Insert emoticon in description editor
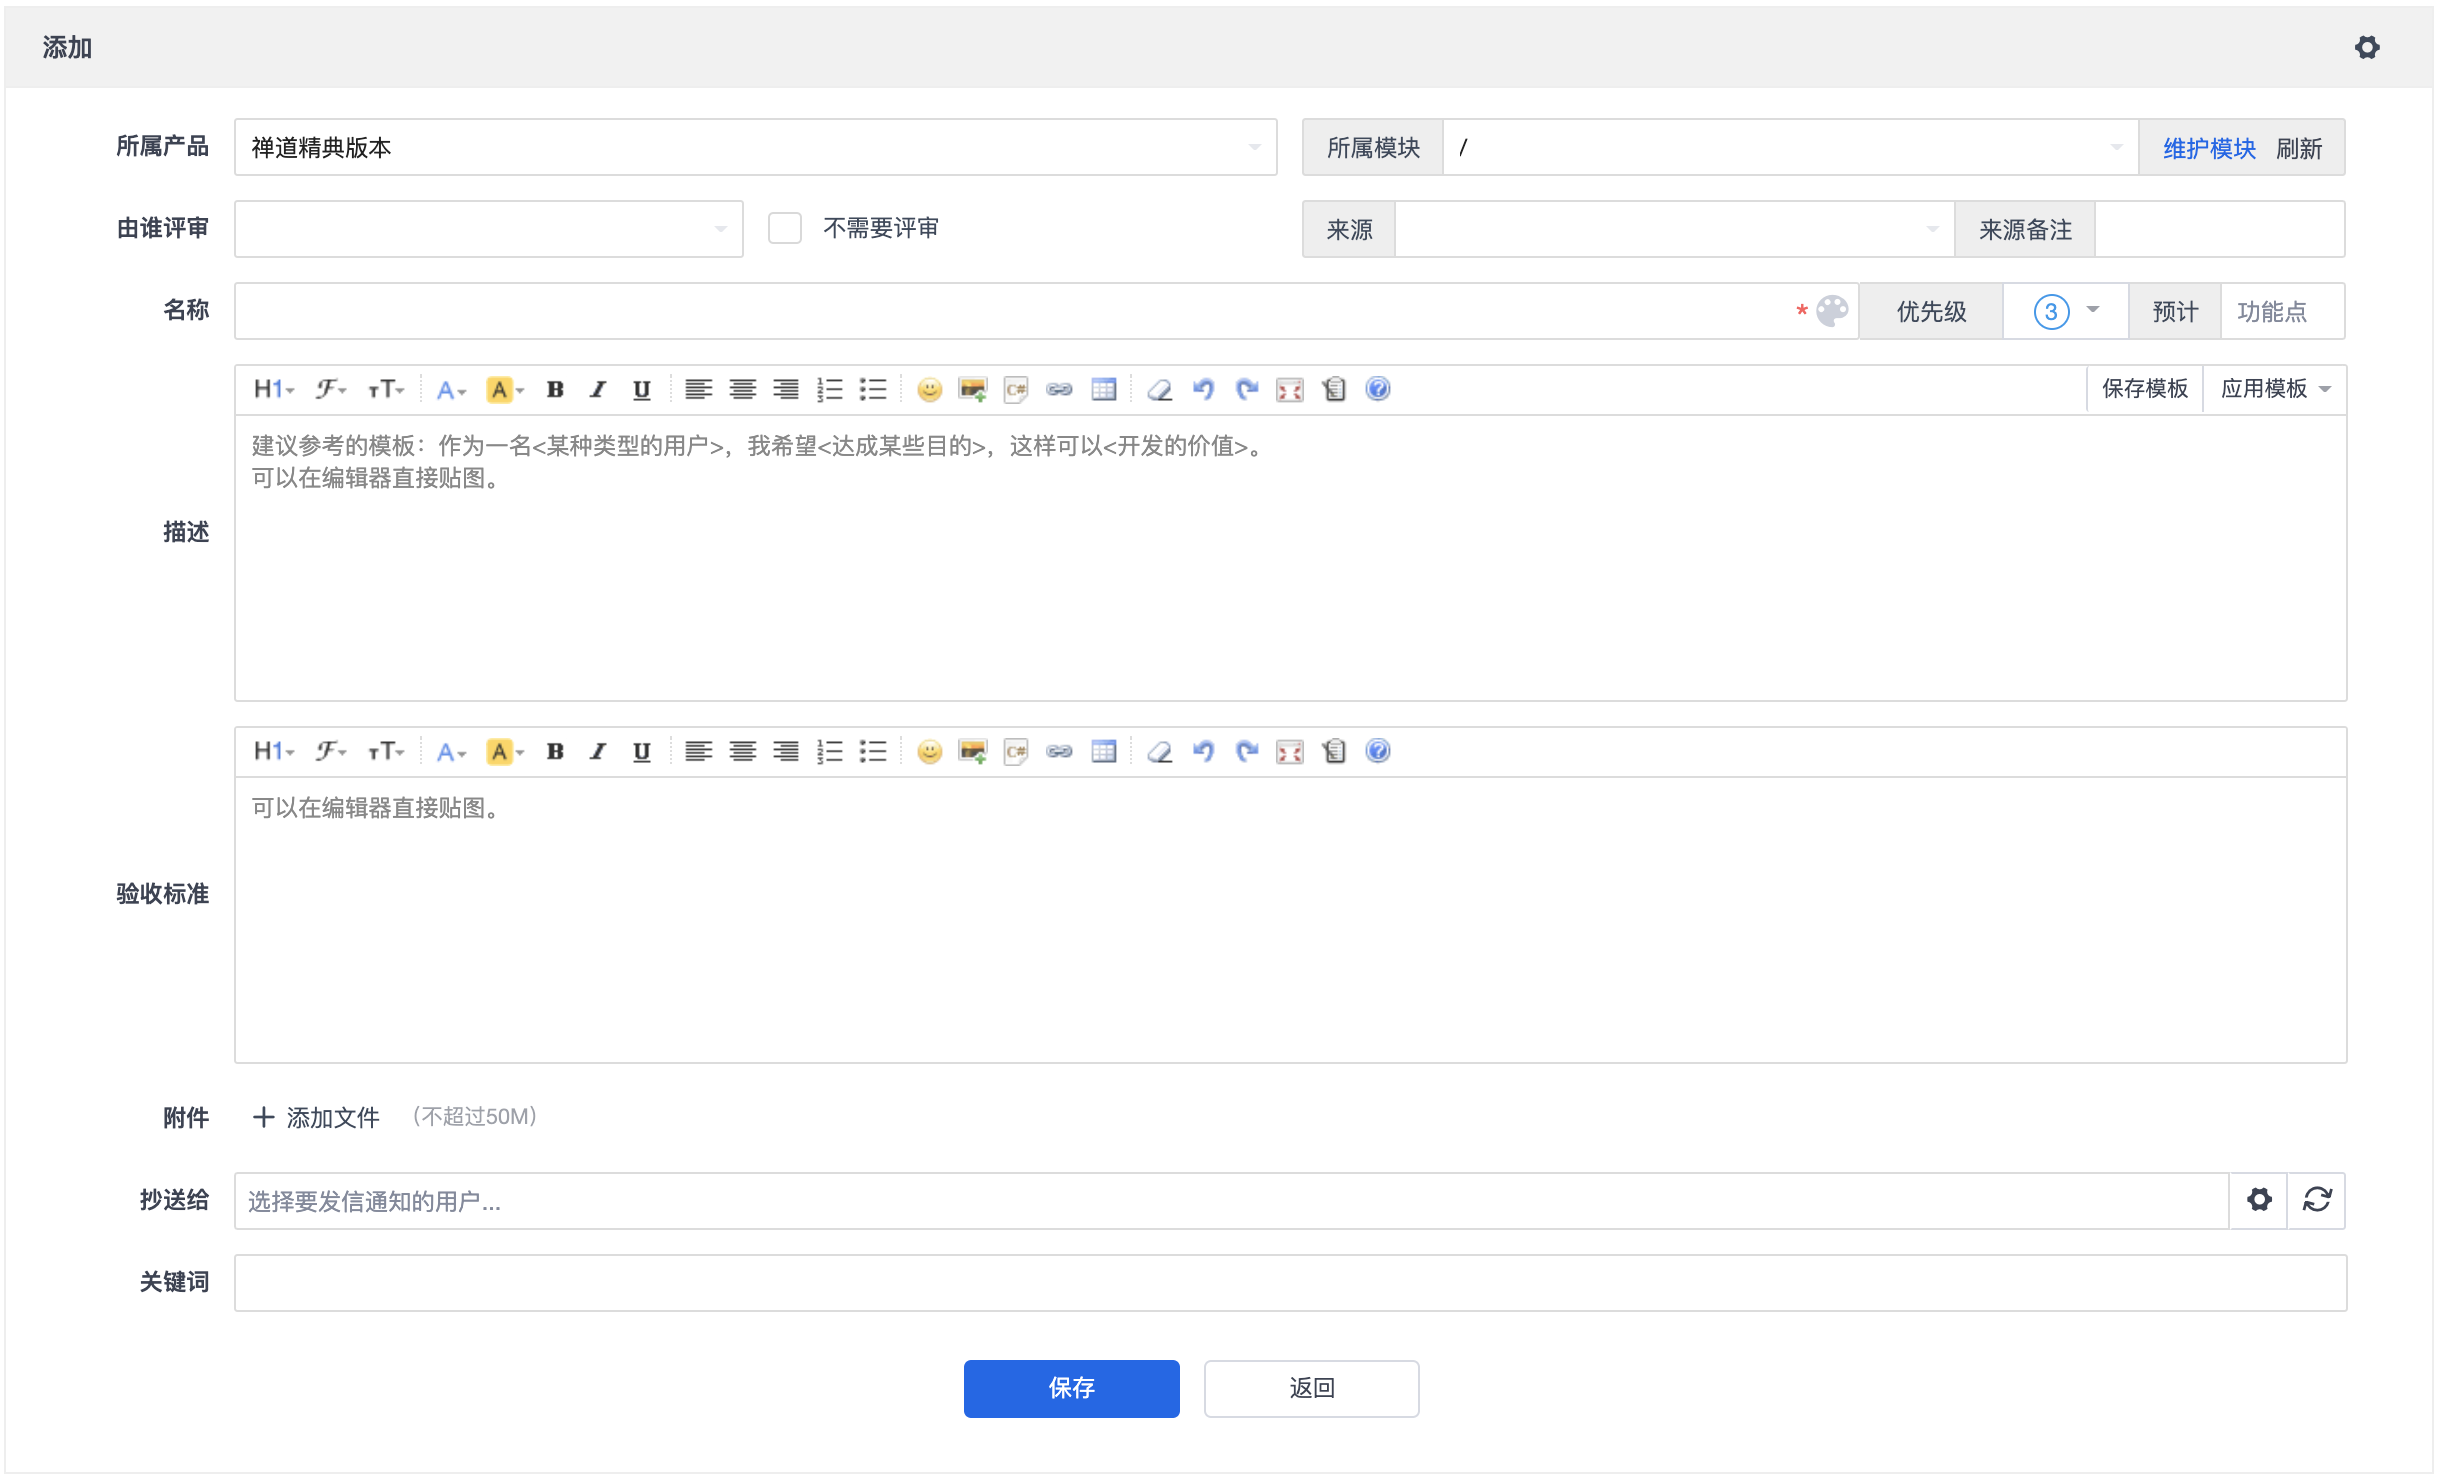Viewport: 2442px width, 1484px height. (x=929, y=390)
